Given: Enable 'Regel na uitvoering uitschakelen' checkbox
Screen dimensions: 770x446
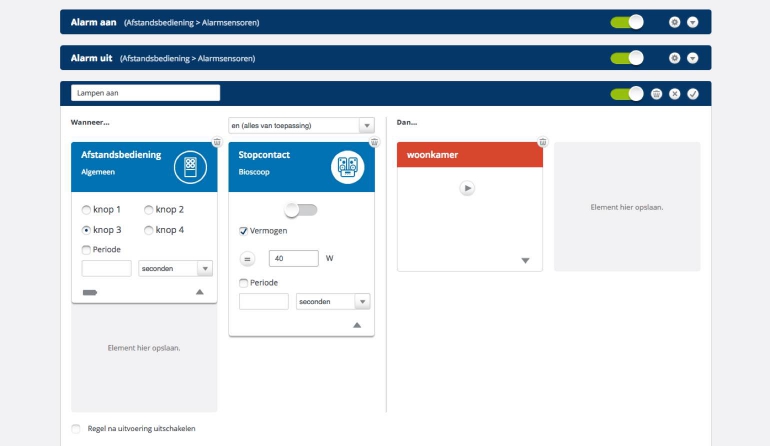Looking at the screenshot, I should (x=76, y=428).
